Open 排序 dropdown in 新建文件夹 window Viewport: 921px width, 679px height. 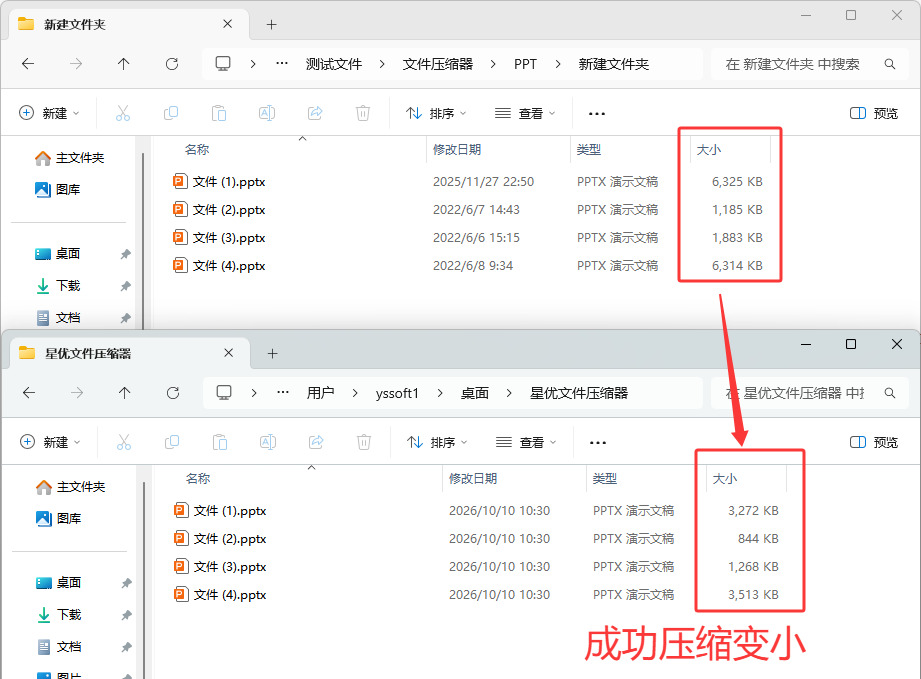pos(436,113)
